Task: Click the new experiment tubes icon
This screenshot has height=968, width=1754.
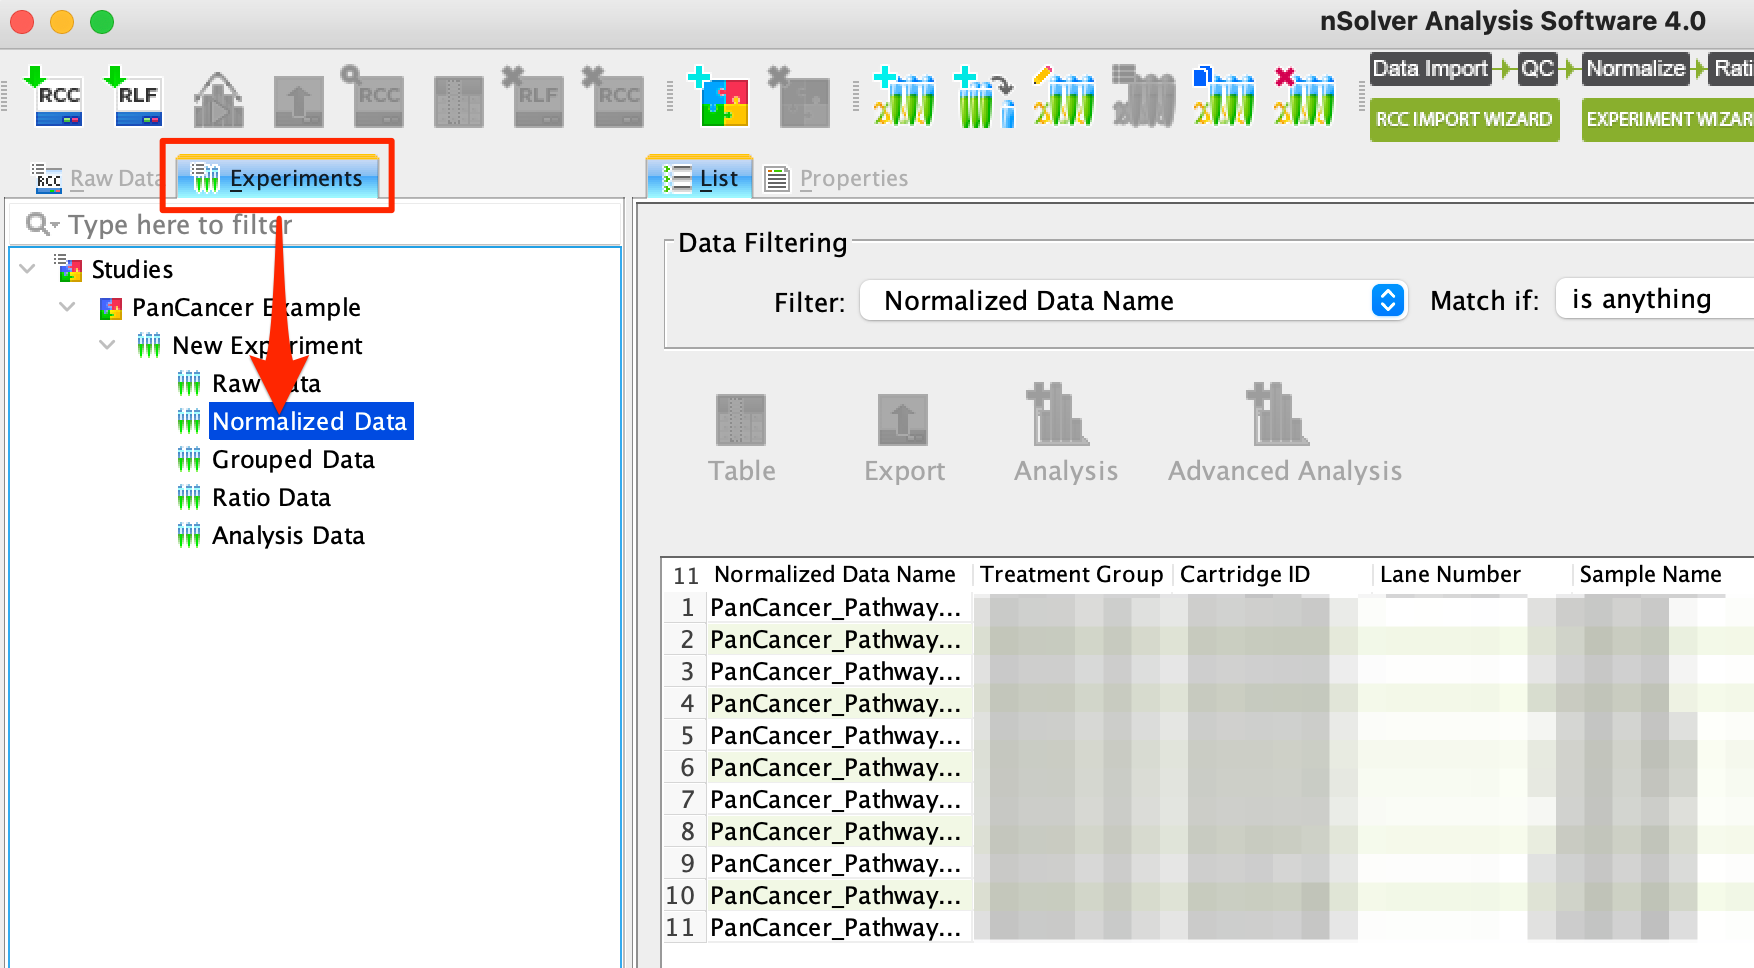Action: pyautogui.click(x=904, y=98)
